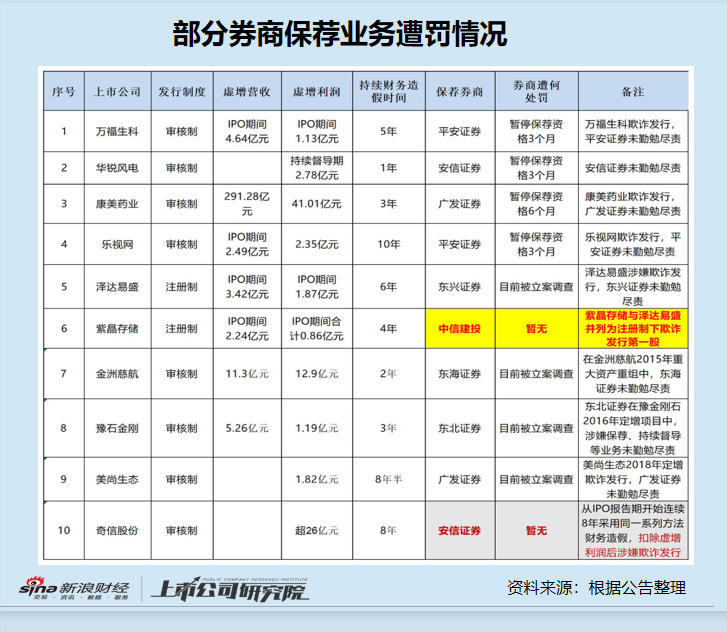Click the gray 暂无 cell in row 10
The width and height of the screenshot is (727, 632).
pos(536,530)
